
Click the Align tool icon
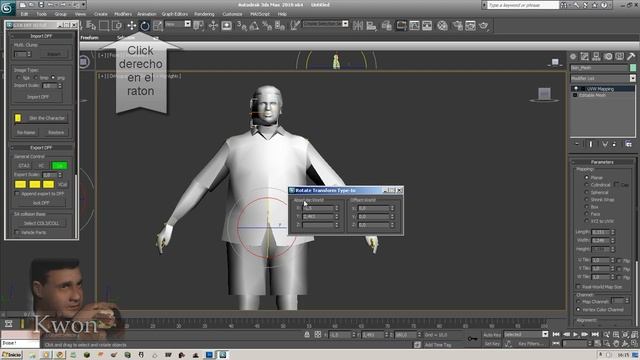[x=371, y=26]
